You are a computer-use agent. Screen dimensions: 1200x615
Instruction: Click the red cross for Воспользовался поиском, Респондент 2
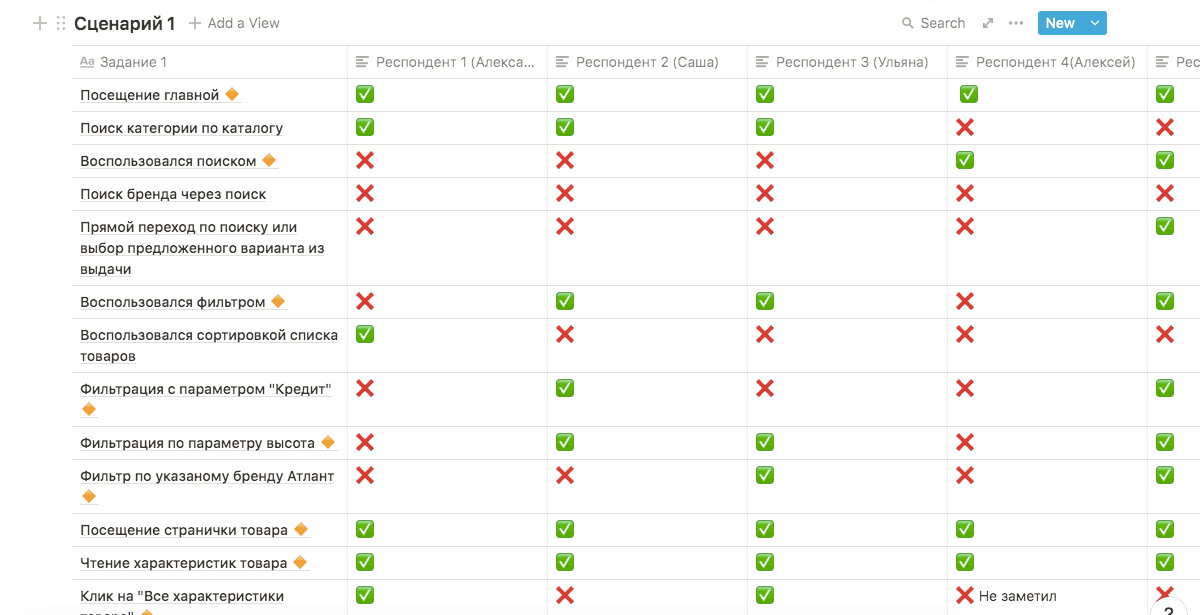565,160
